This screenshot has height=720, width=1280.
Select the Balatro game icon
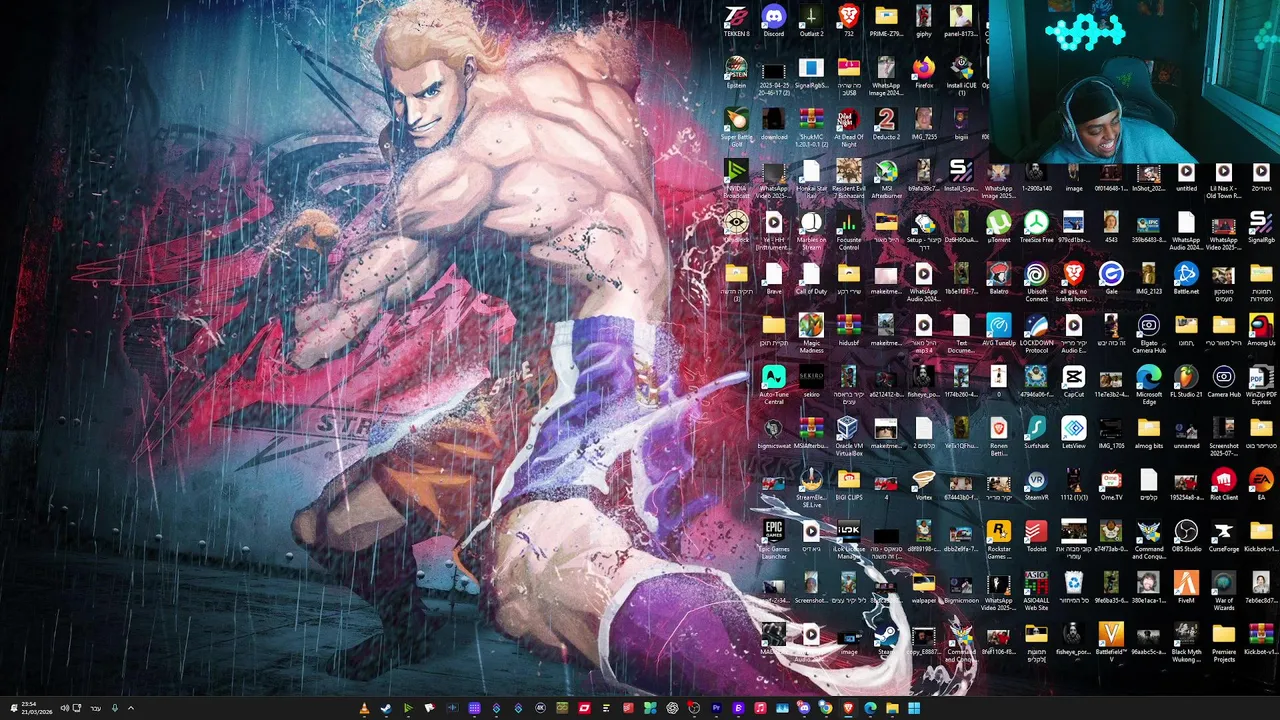pos(998,279)
